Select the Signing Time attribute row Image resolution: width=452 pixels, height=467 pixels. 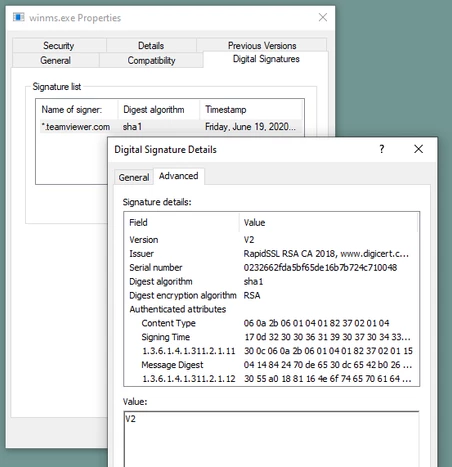point(271,337)
